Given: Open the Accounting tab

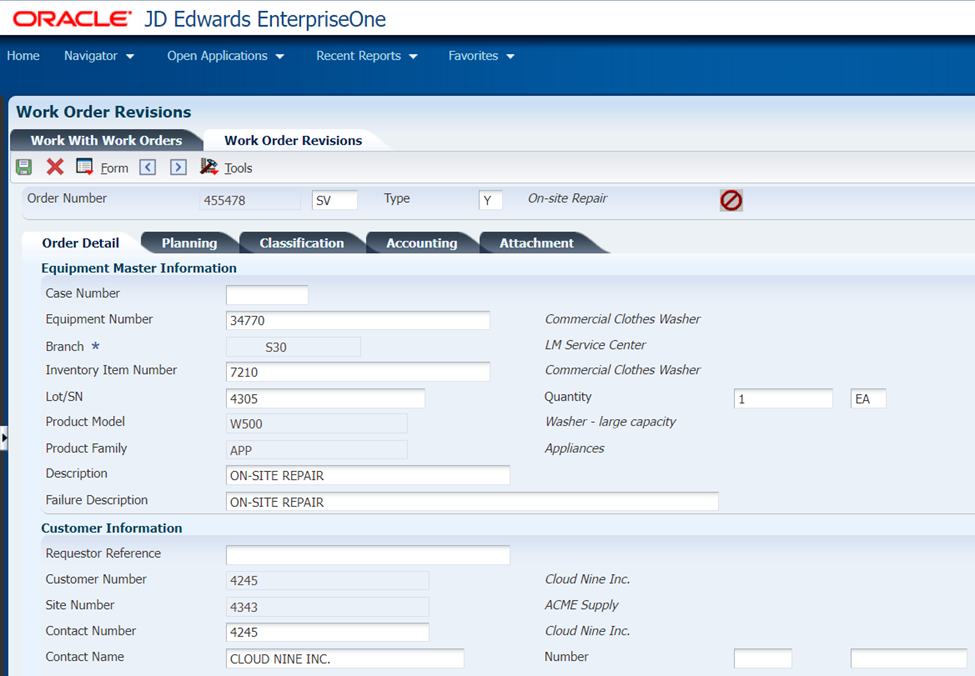Looking at the screenshot, I should (x=422, y=243).
